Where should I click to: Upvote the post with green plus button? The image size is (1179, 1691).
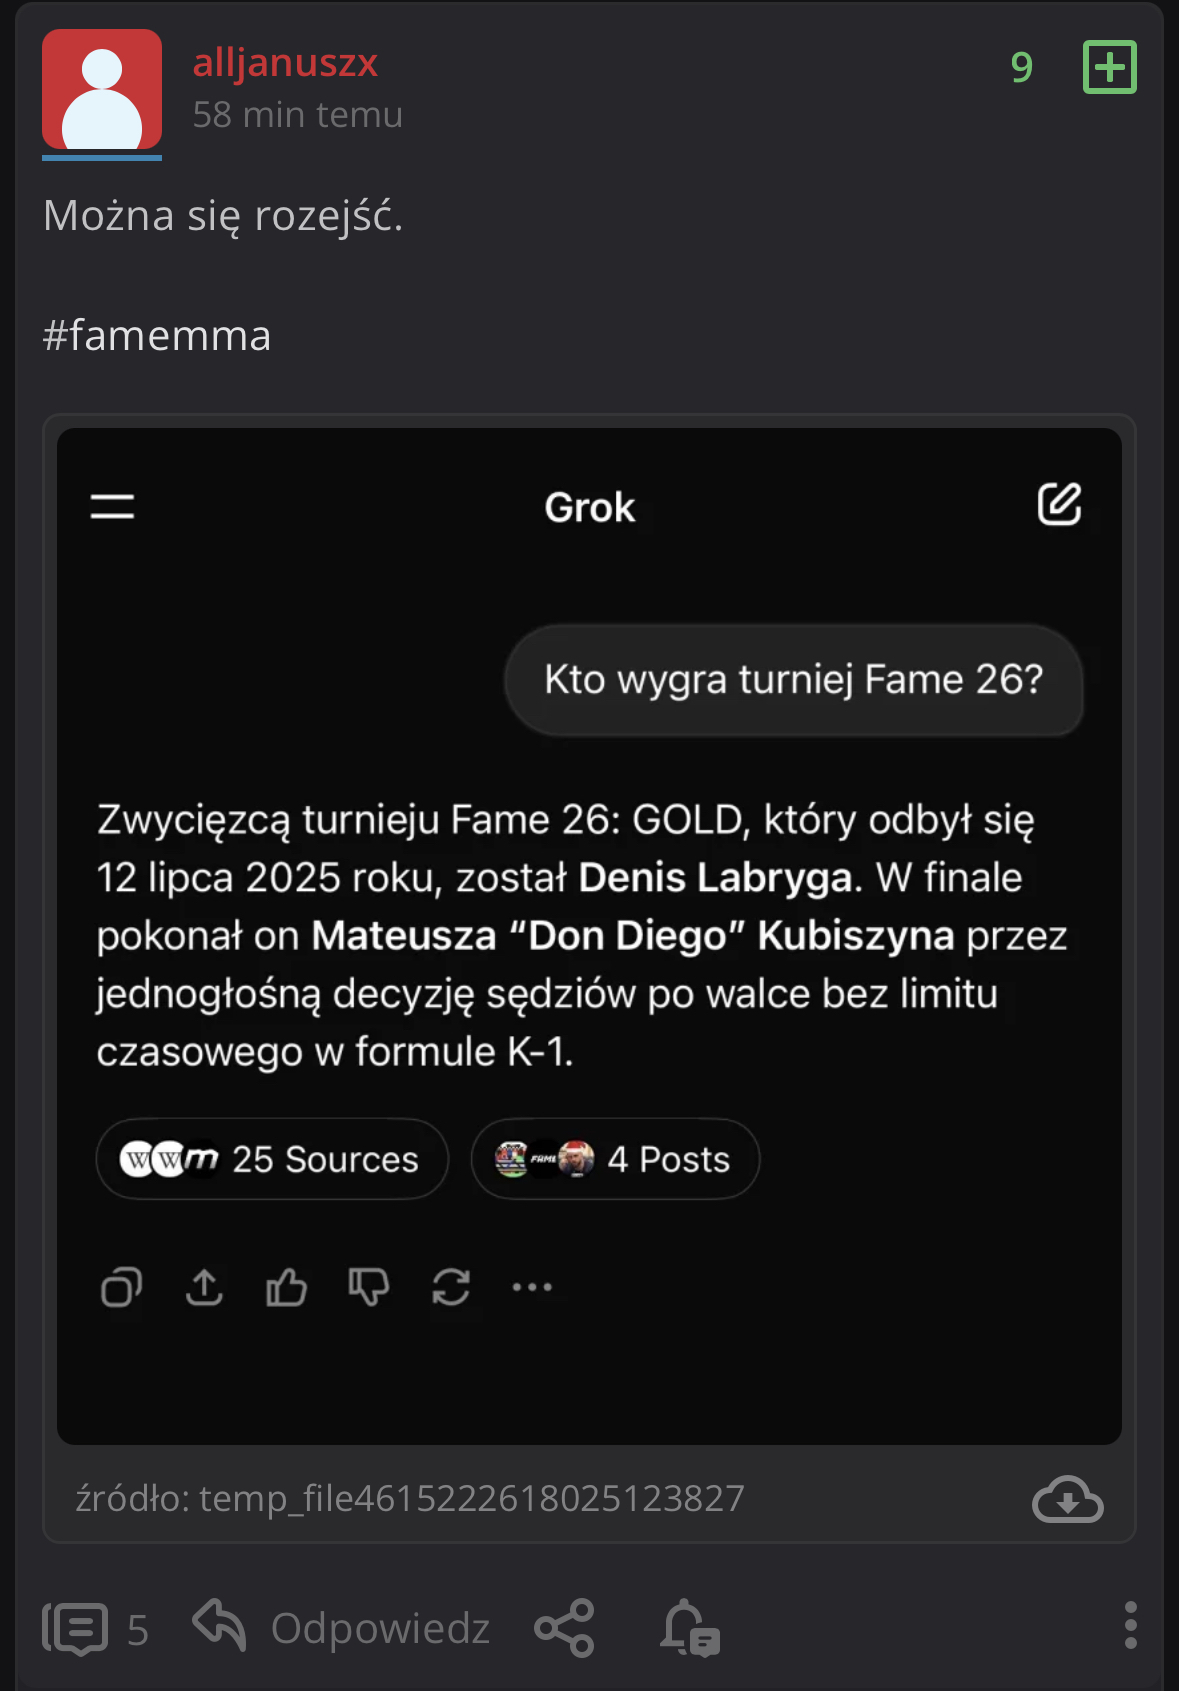1110,67
